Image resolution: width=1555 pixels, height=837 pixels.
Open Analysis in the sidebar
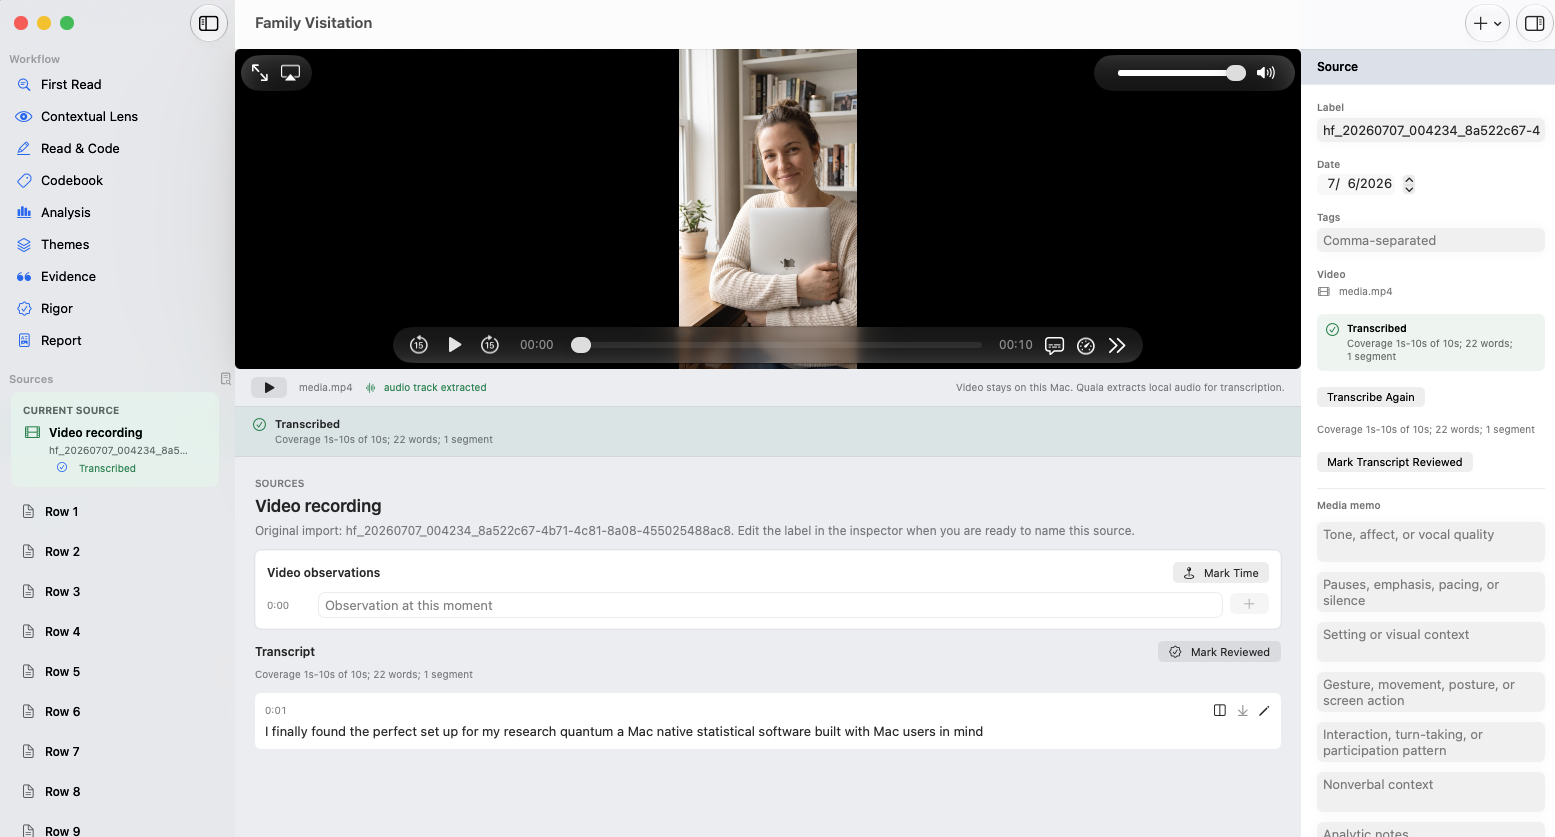point(65,213)
